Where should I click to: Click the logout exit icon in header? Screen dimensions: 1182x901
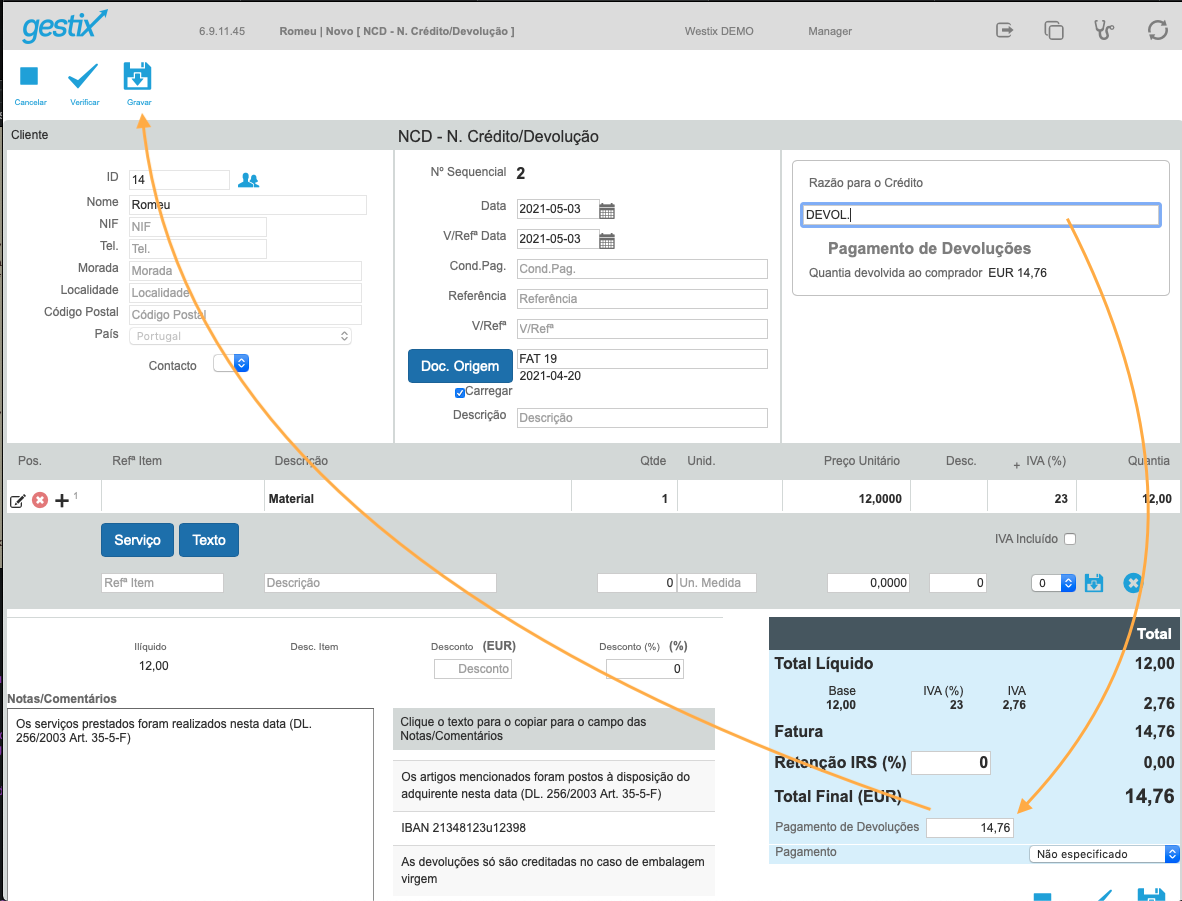tap(1004, 30)
